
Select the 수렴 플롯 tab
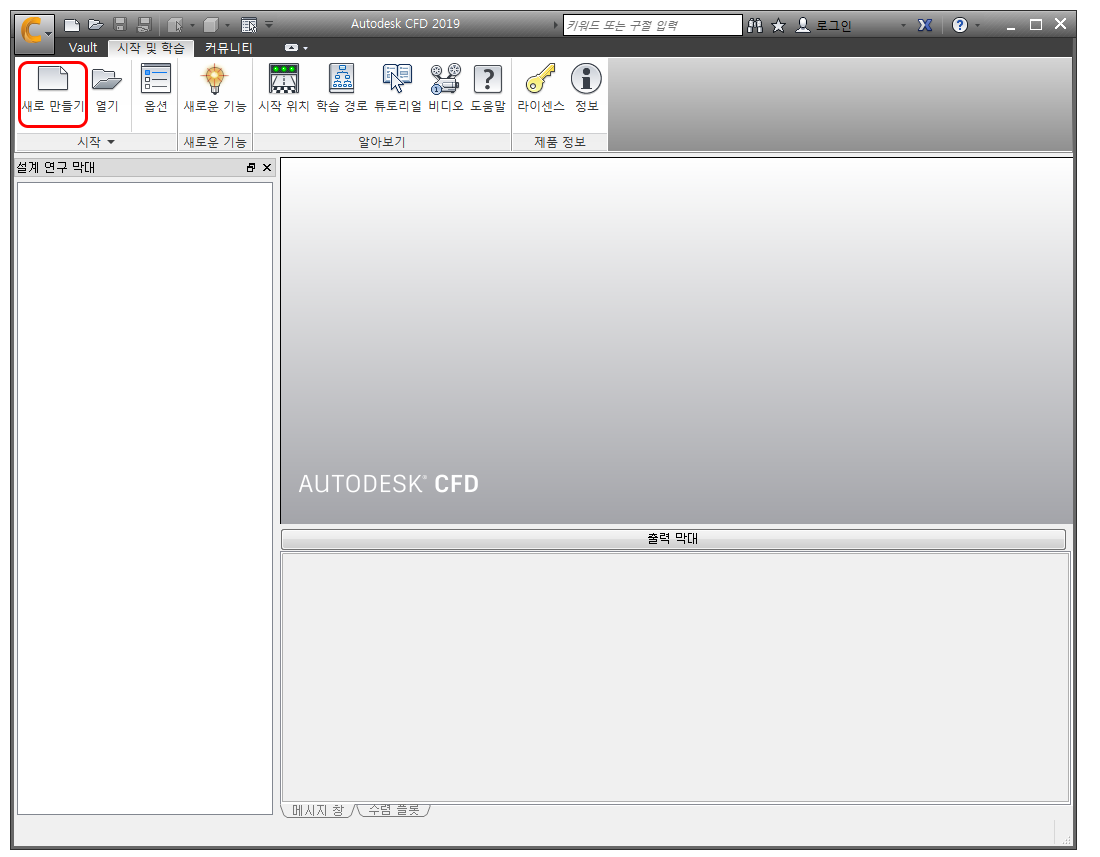[x=394, y=810]
